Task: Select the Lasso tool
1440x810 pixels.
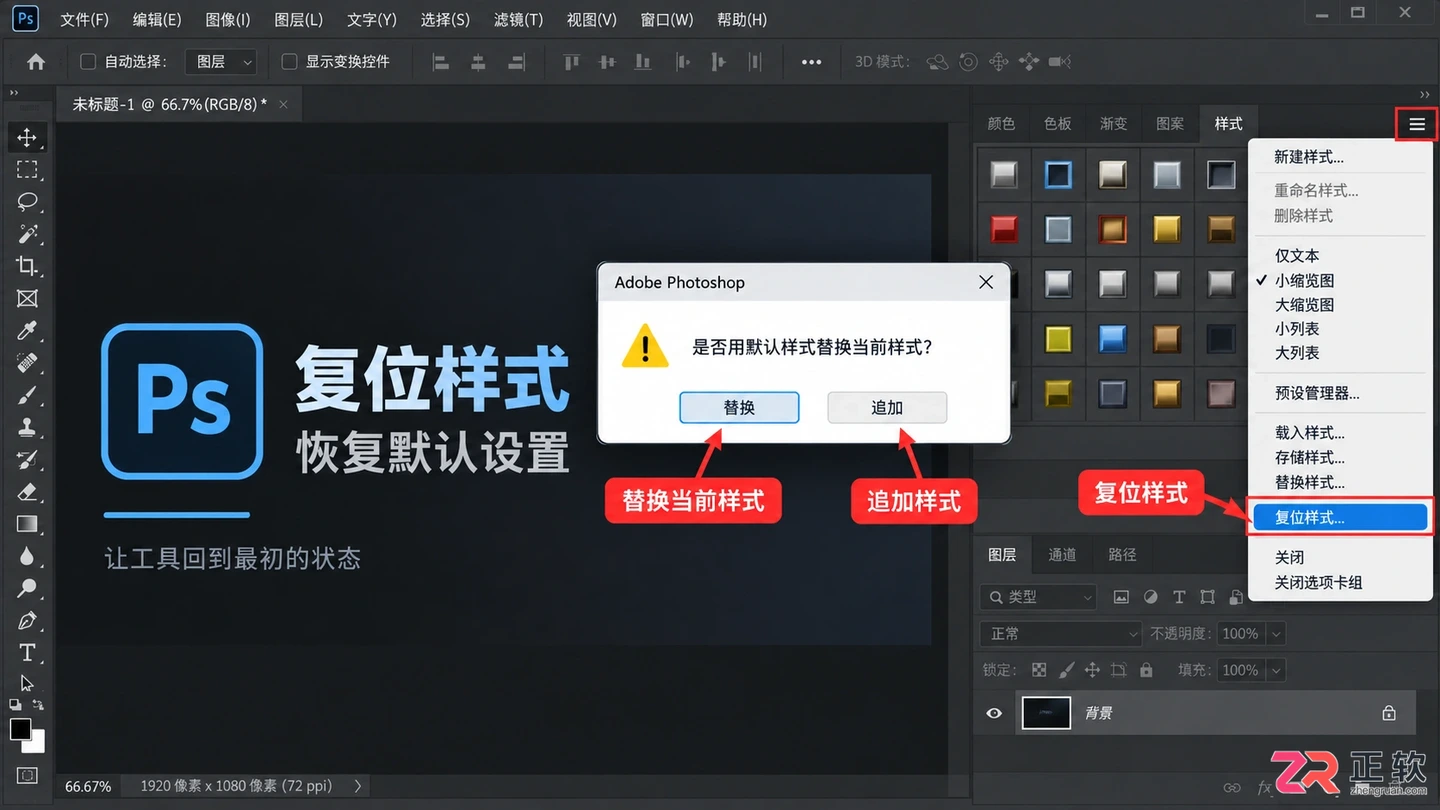Action: (27, 201)
